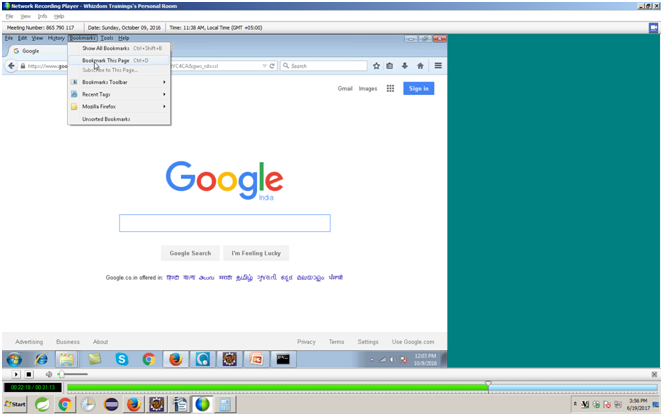
Task: Open the Settings footer link
Action: 368,342
